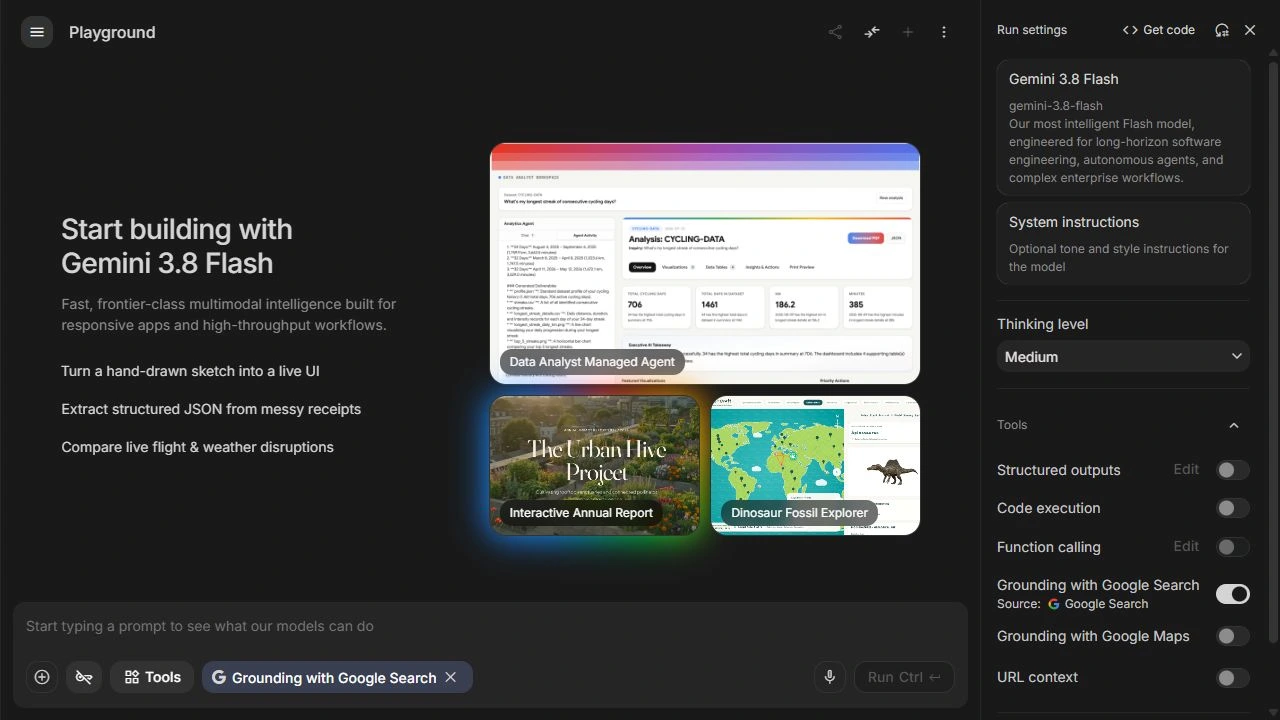Close the Run settings panel

point(1250,30)
